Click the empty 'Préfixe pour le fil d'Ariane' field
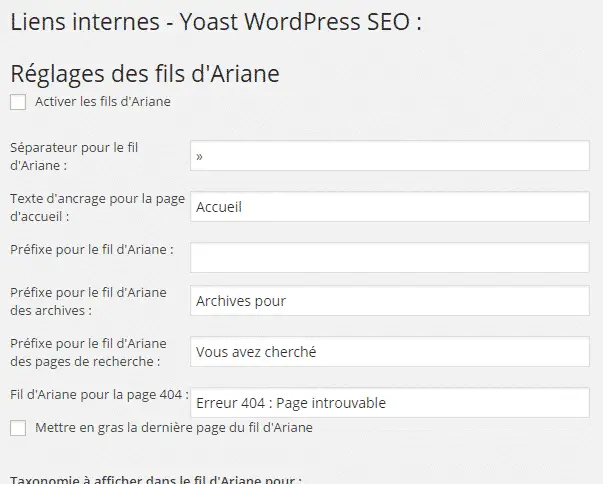Viewport: 603px width, 484px height. (390, 258)
